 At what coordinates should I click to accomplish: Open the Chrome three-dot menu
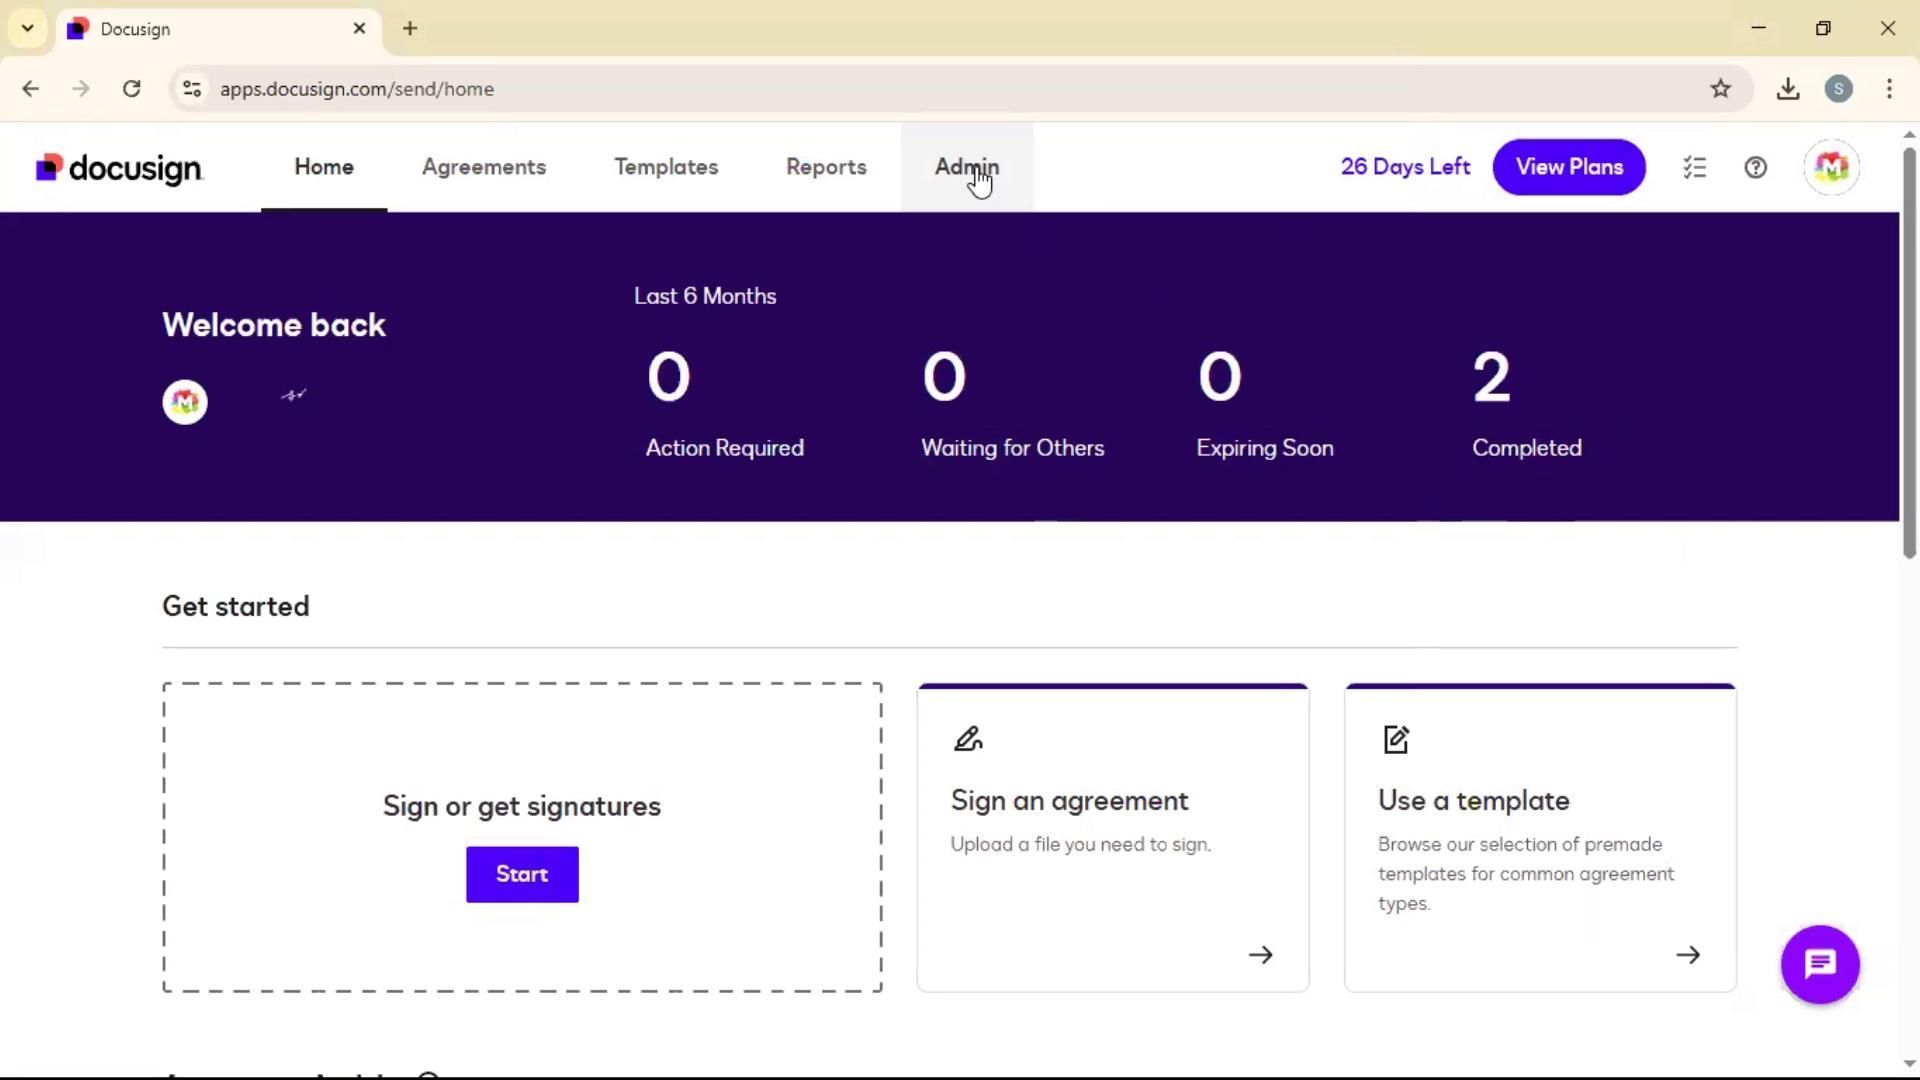coord(1888,89)
